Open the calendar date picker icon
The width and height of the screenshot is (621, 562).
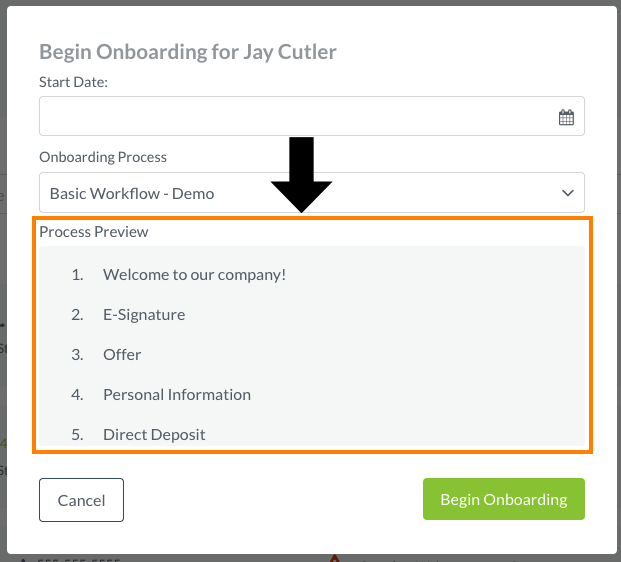tap(566, 117)
